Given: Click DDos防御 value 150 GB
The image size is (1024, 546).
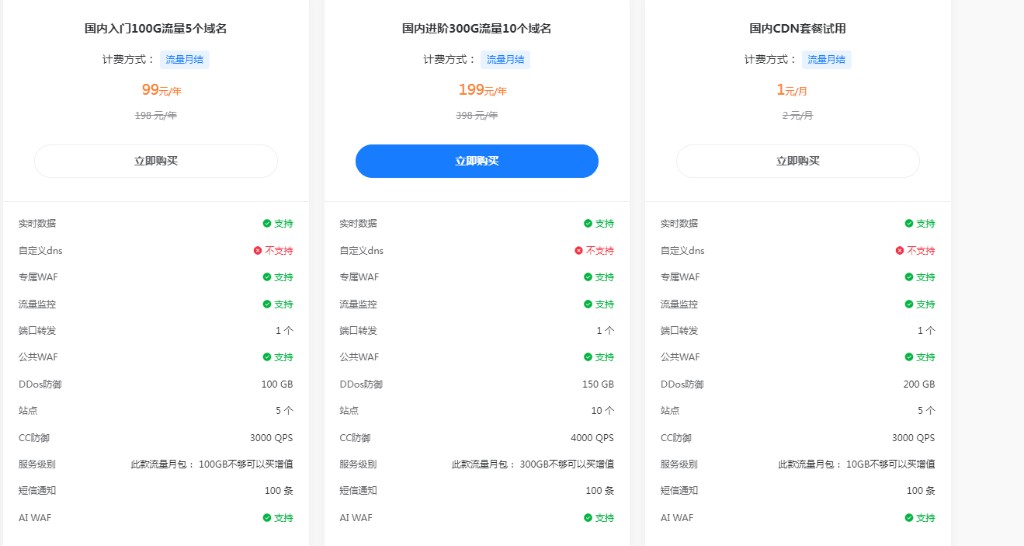Looking at the screenshot, I should [x=598, y=384].
